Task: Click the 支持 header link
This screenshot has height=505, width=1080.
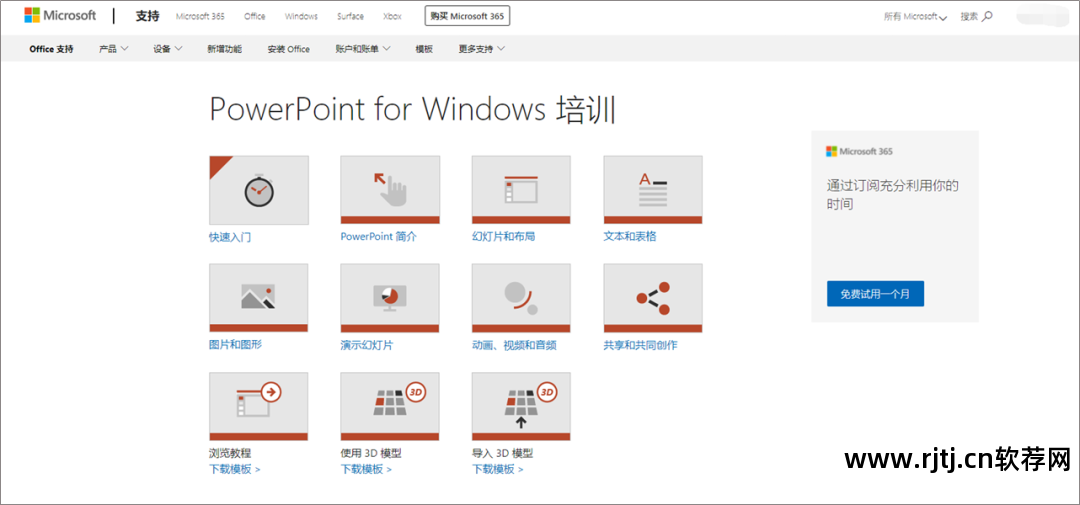Action: point(147,16)
